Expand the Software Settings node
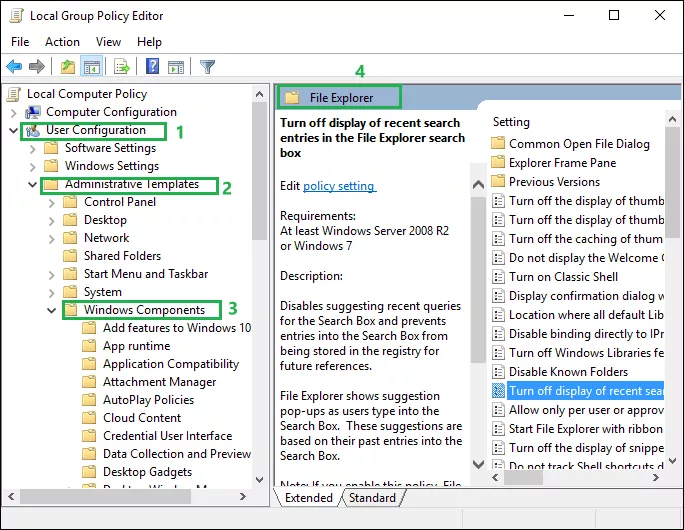 click(x=33, y=149)
